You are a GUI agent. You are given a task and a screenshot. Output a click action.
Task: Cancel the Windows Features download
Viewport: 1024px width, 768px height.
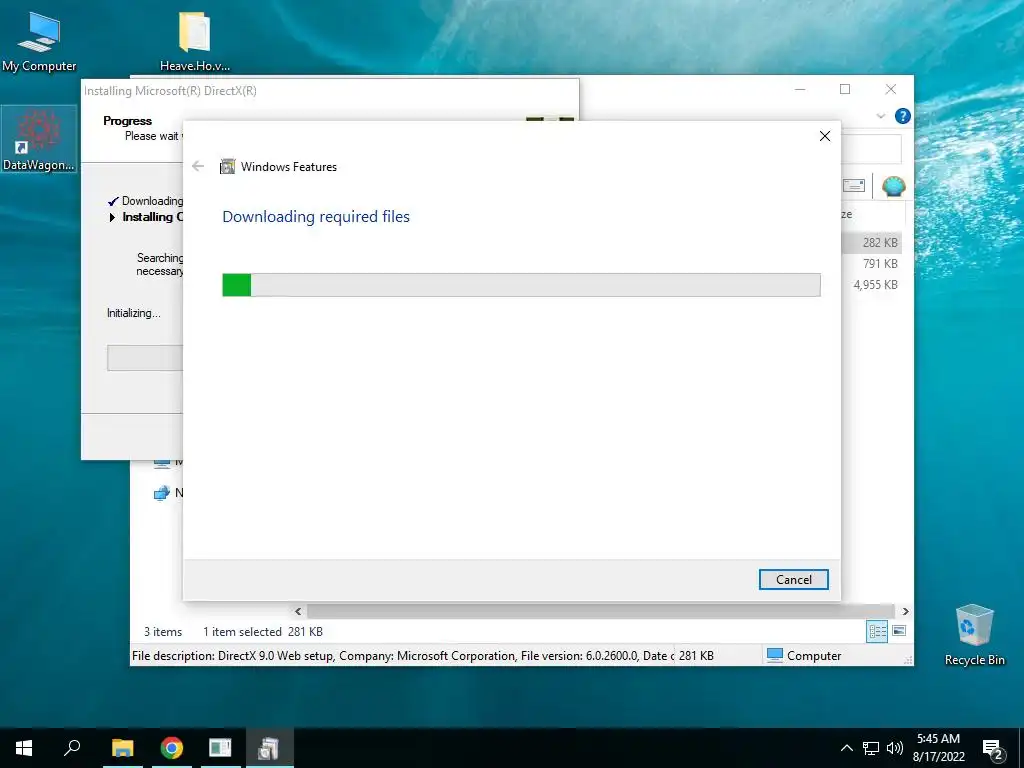coord(793,579)
